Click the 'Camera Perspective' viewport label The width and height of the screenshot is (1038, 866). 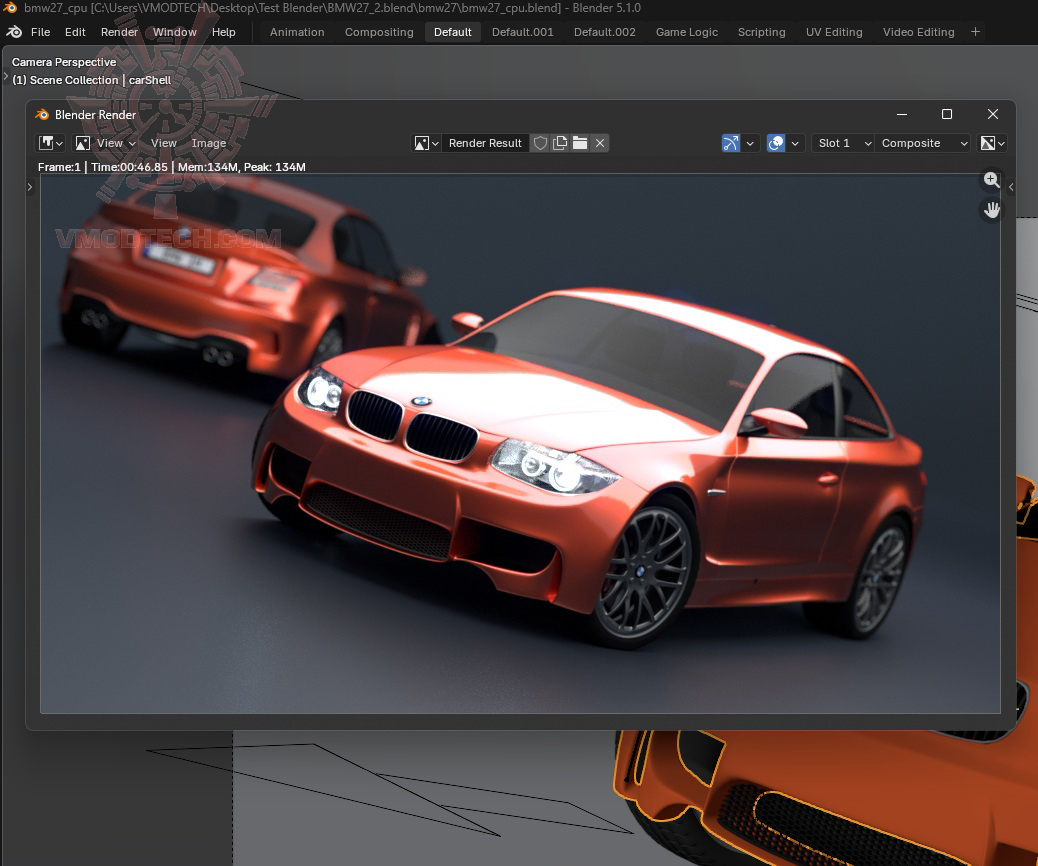(64, 62)
